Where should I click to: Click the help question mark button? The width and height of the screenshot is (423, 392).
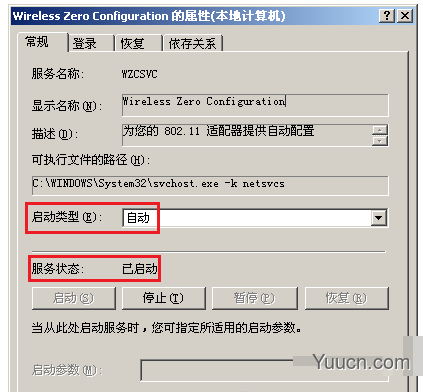387,16
